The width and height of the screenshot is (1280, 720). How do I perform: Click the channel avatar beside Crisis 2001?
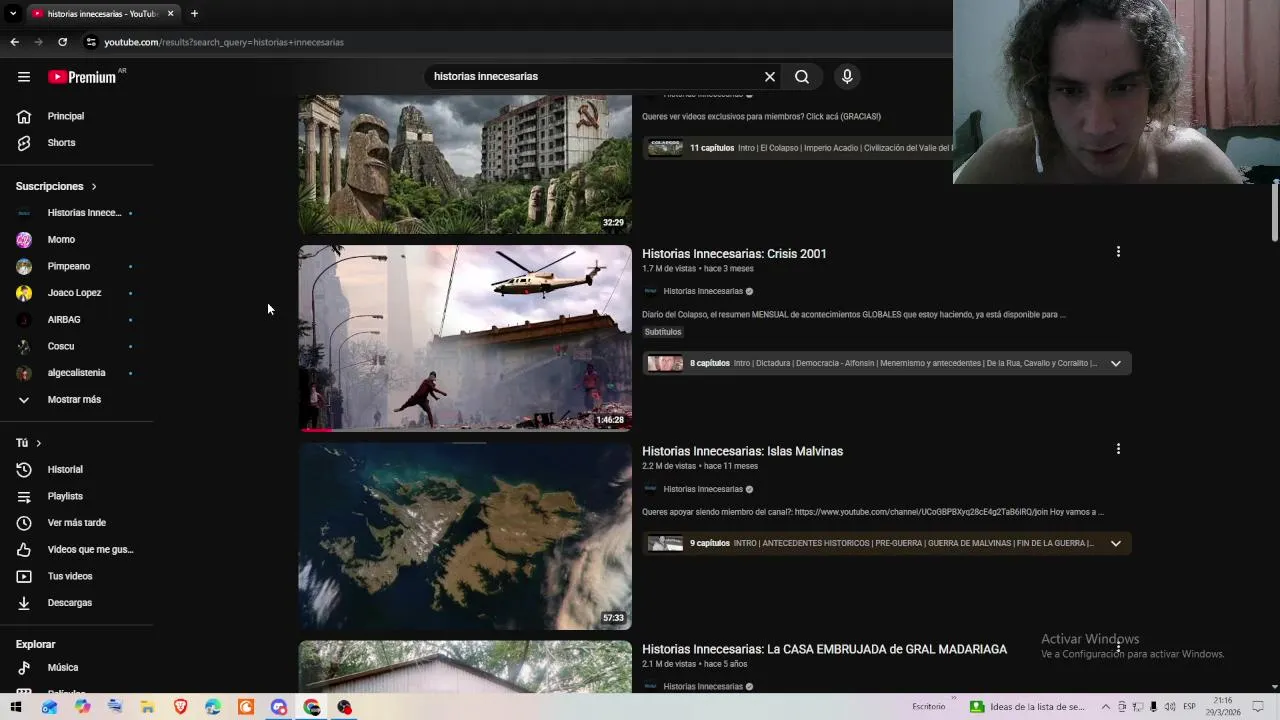tap(650, 291)
